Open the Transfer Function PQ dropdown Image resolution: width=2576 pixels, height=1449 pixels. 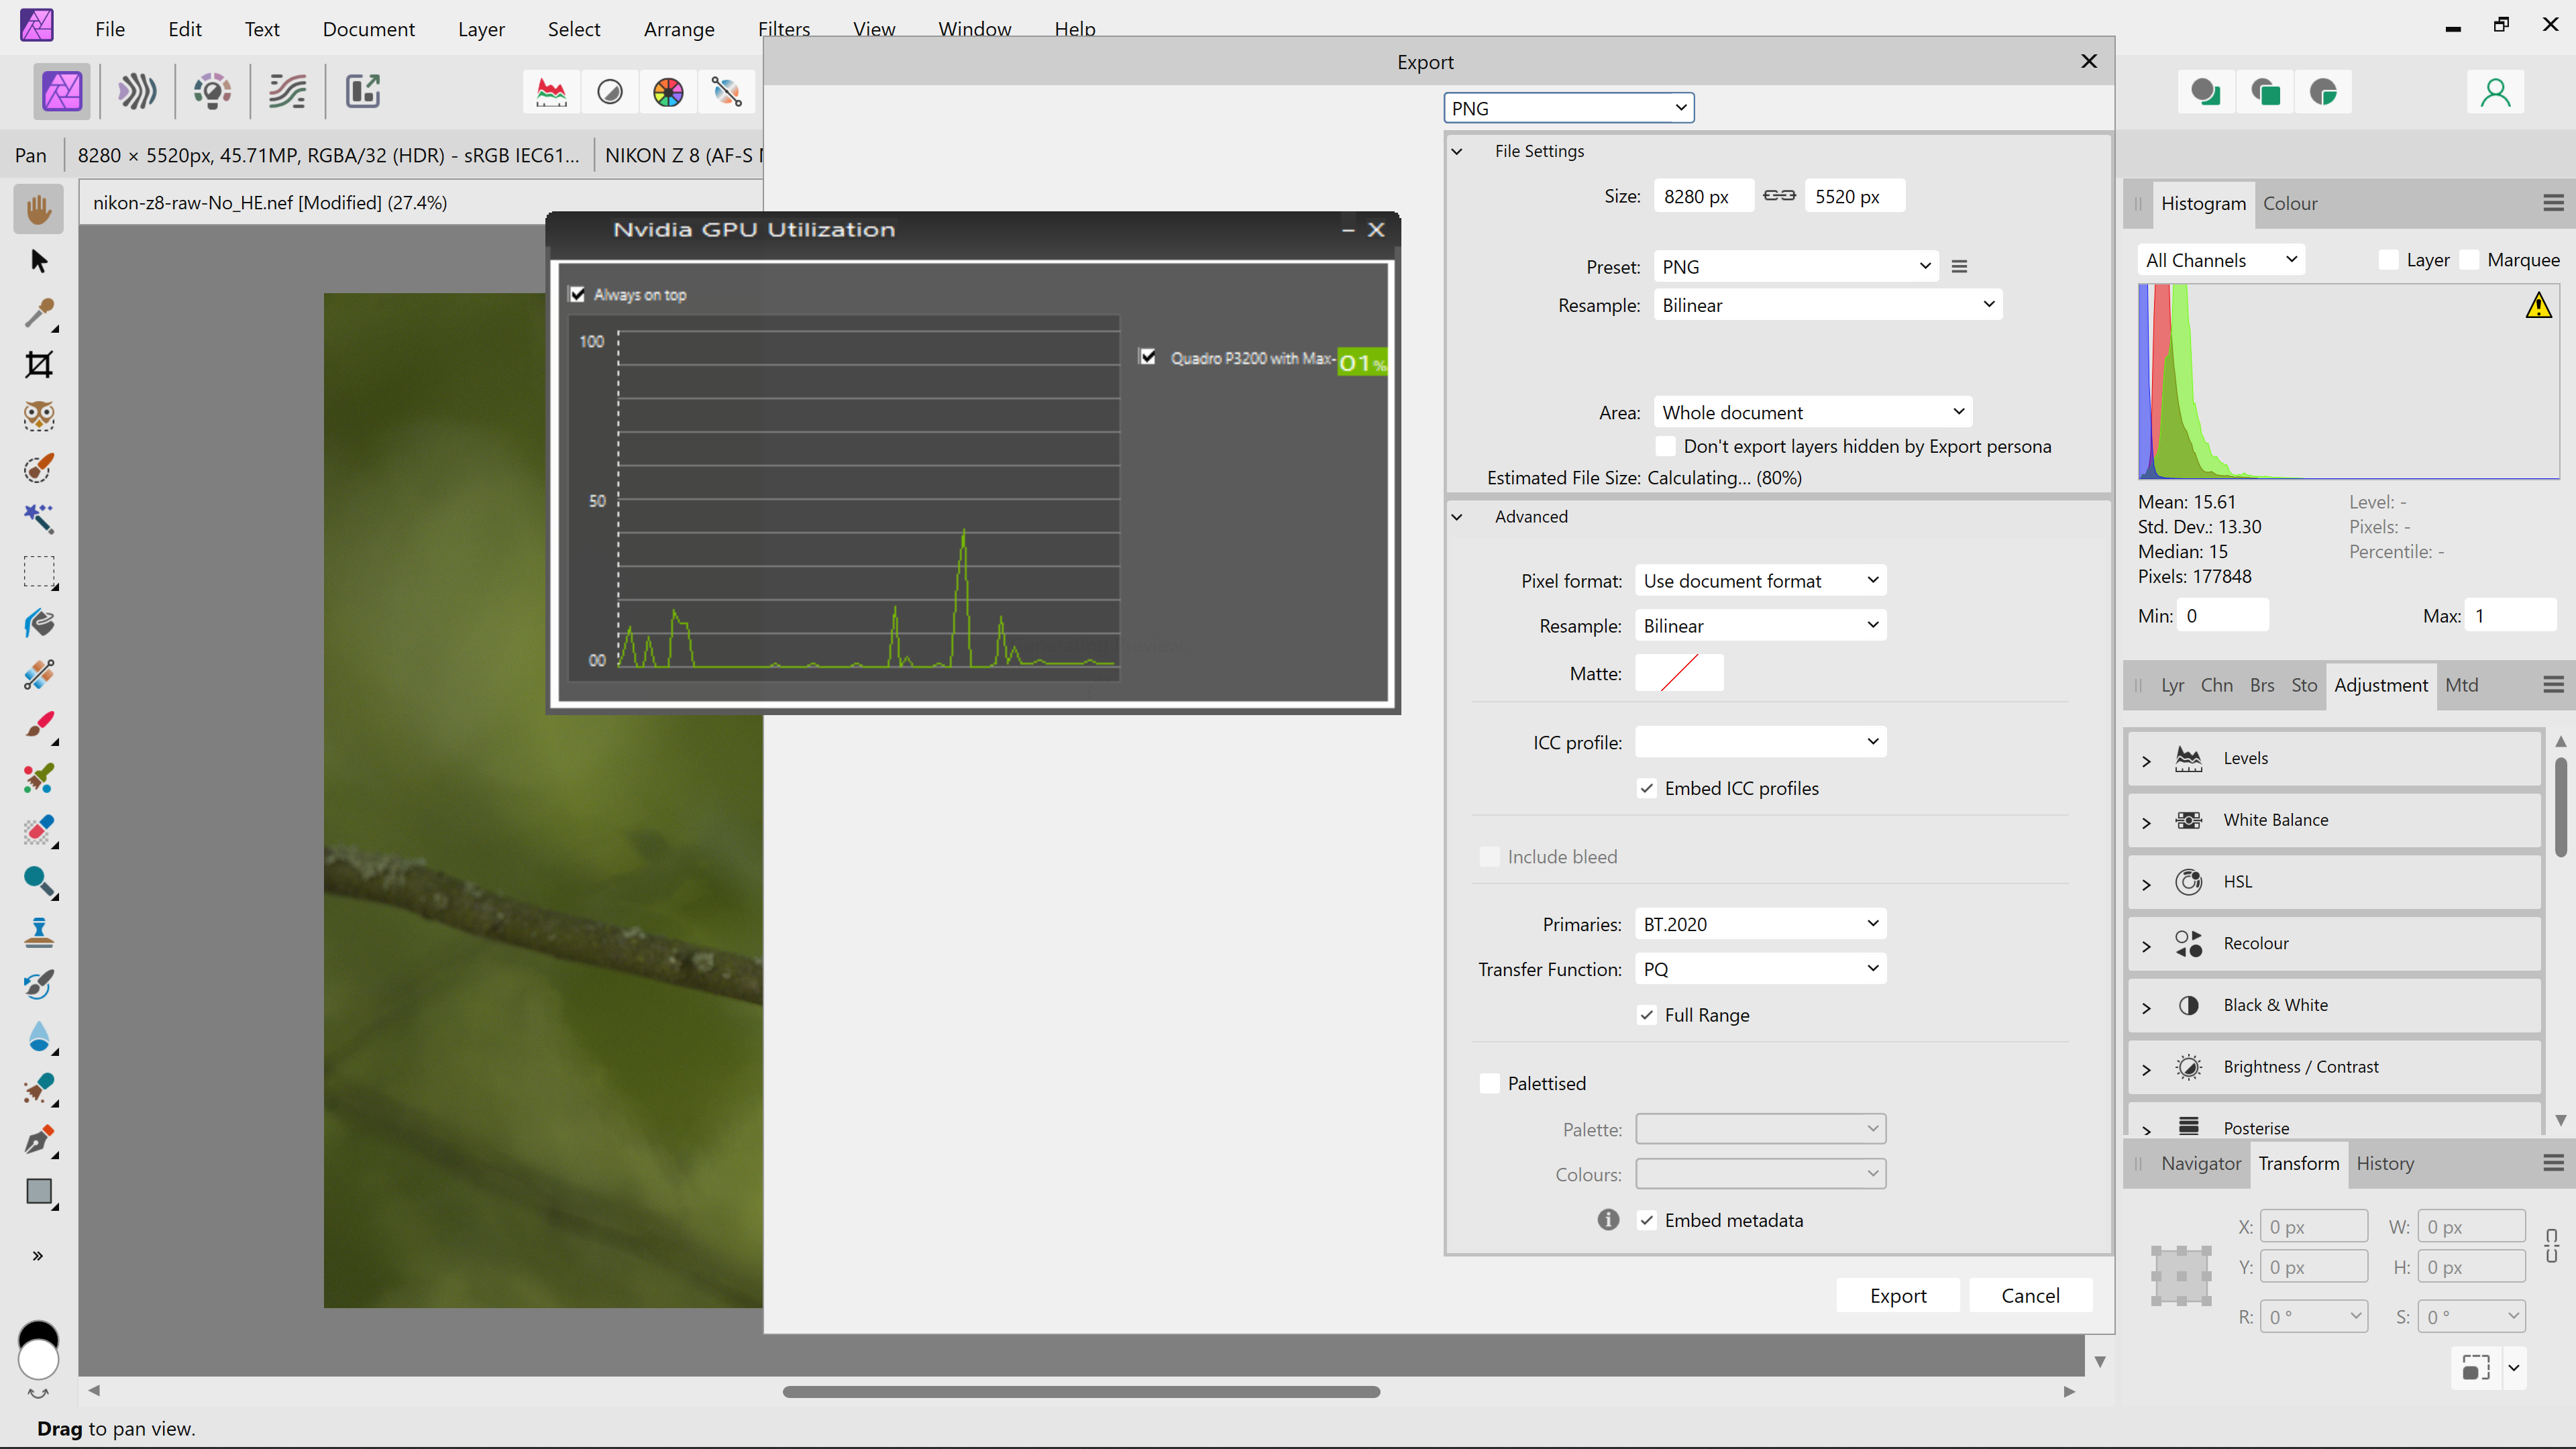pyautogui.click(x=1760, y=969)
